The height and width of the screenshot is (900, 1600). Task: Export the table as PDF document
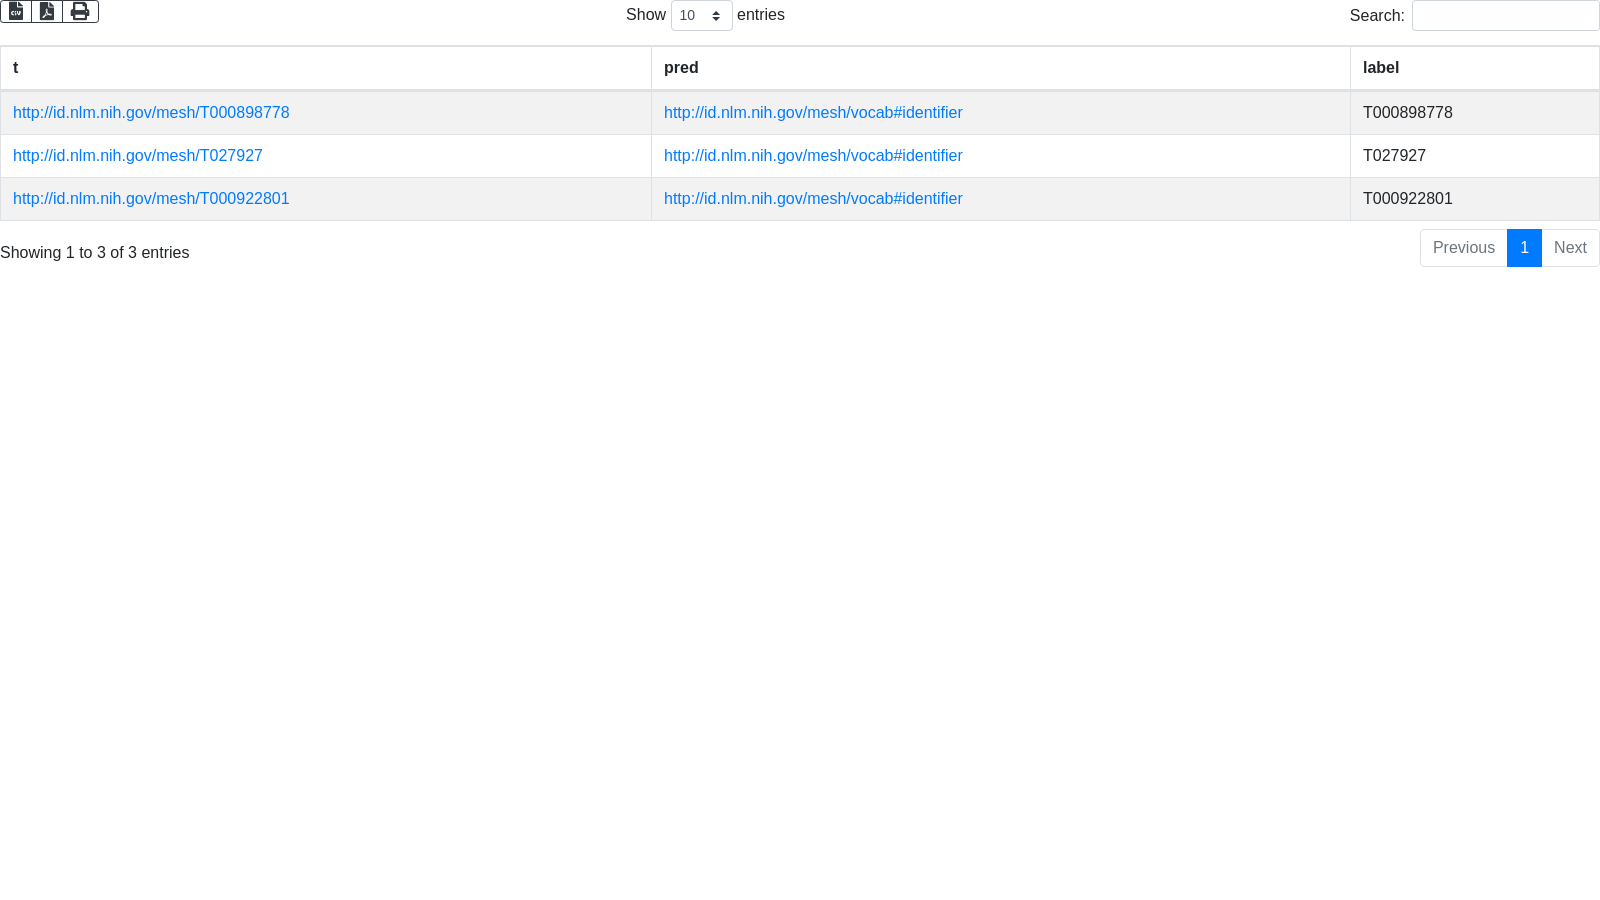[x=47, y=11]
